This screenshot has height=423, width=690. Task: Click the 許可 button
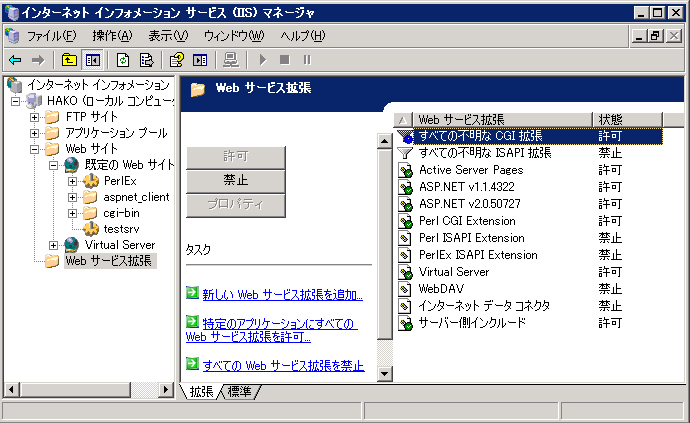pyautogui.click(x=236, y=156)
